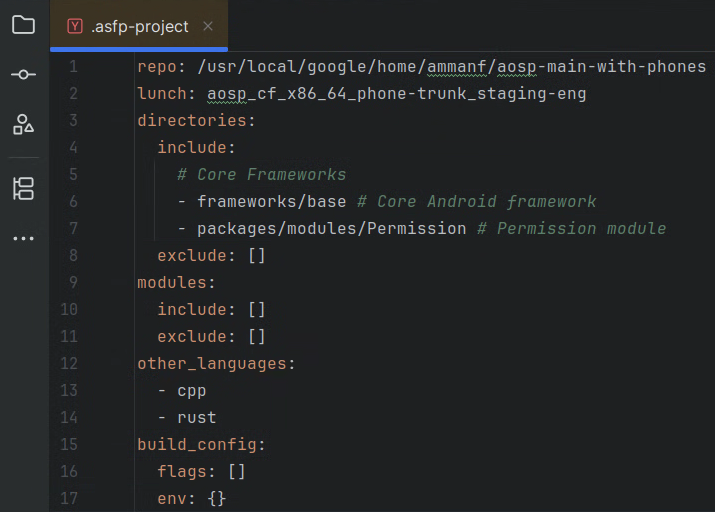Open the Commit tool window icon
The image size is (715, 512).
click(x=23, y=75)
